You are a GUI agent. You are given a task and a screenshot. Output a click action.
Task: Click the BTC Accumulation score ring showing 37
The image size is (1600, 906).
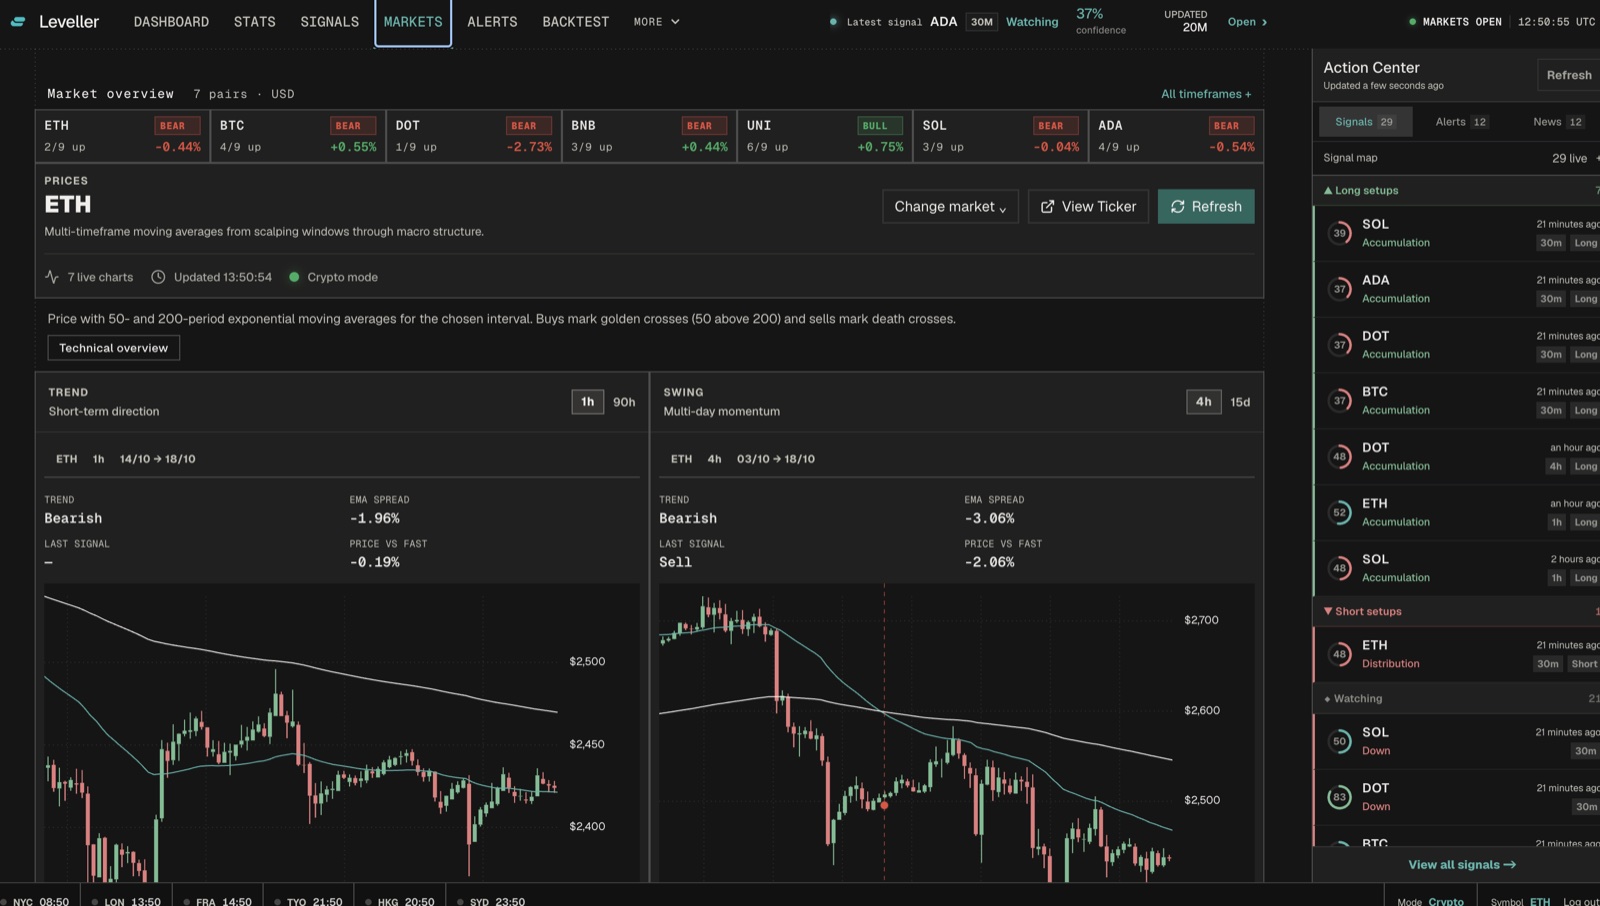point(1339,401)
